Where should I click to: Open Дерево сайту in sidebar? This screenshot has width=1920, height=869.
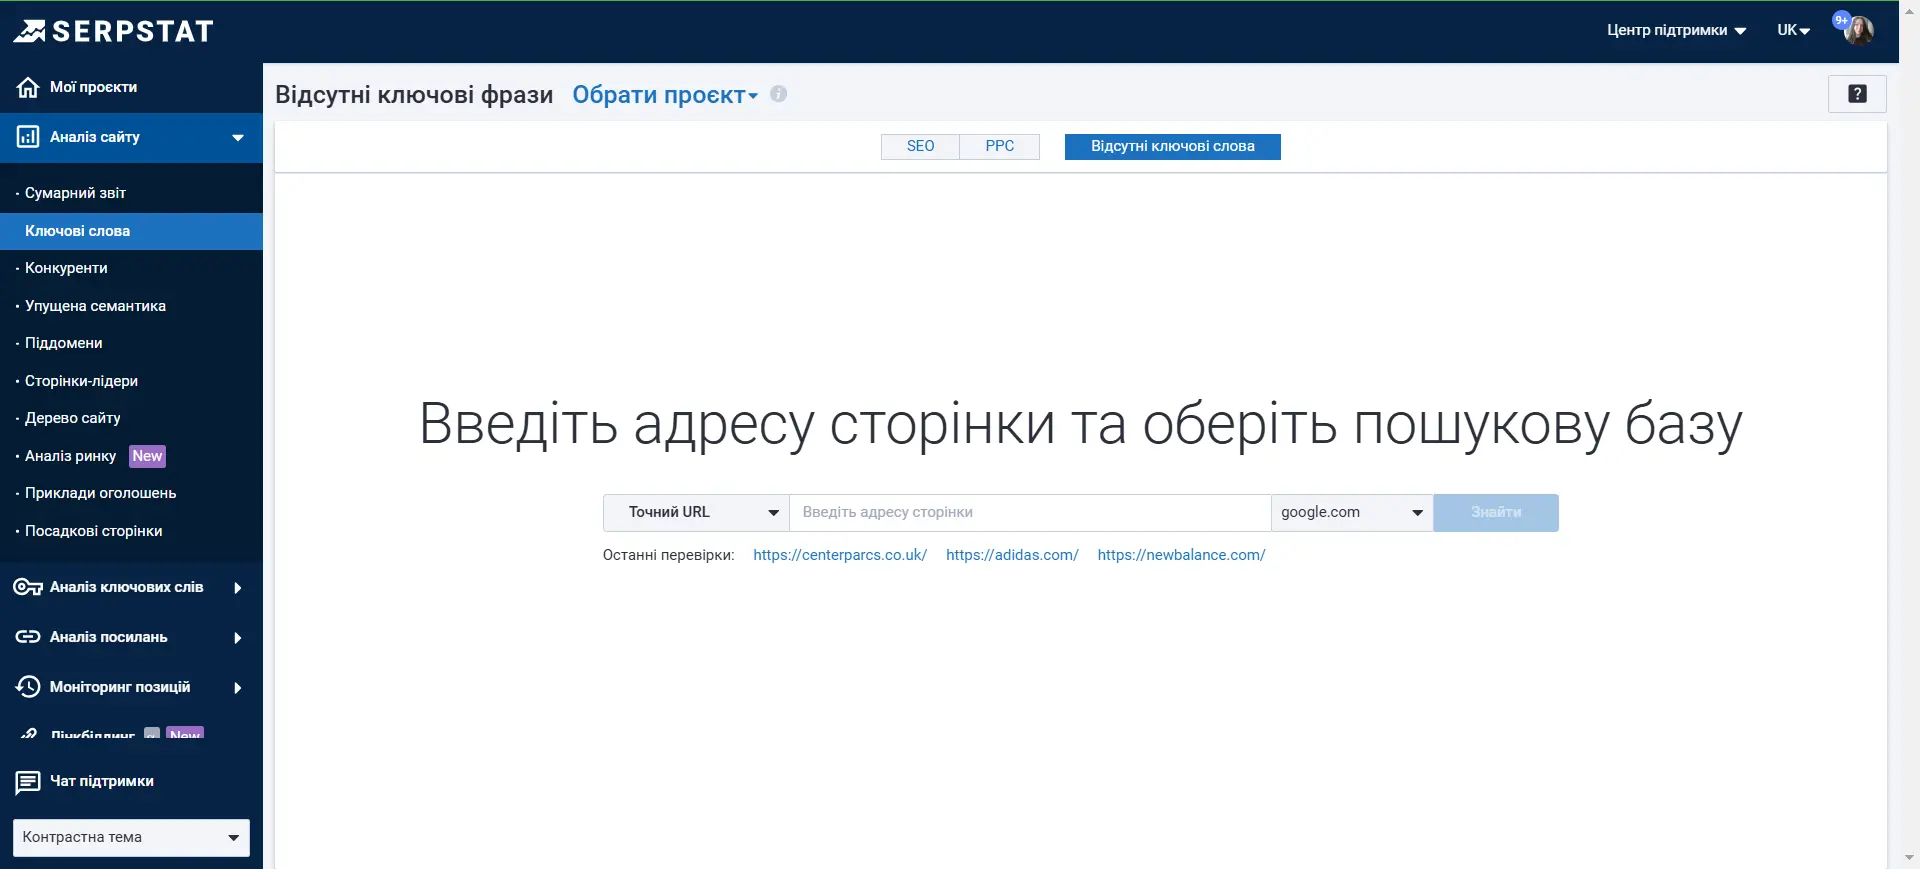tap(72, 418)
